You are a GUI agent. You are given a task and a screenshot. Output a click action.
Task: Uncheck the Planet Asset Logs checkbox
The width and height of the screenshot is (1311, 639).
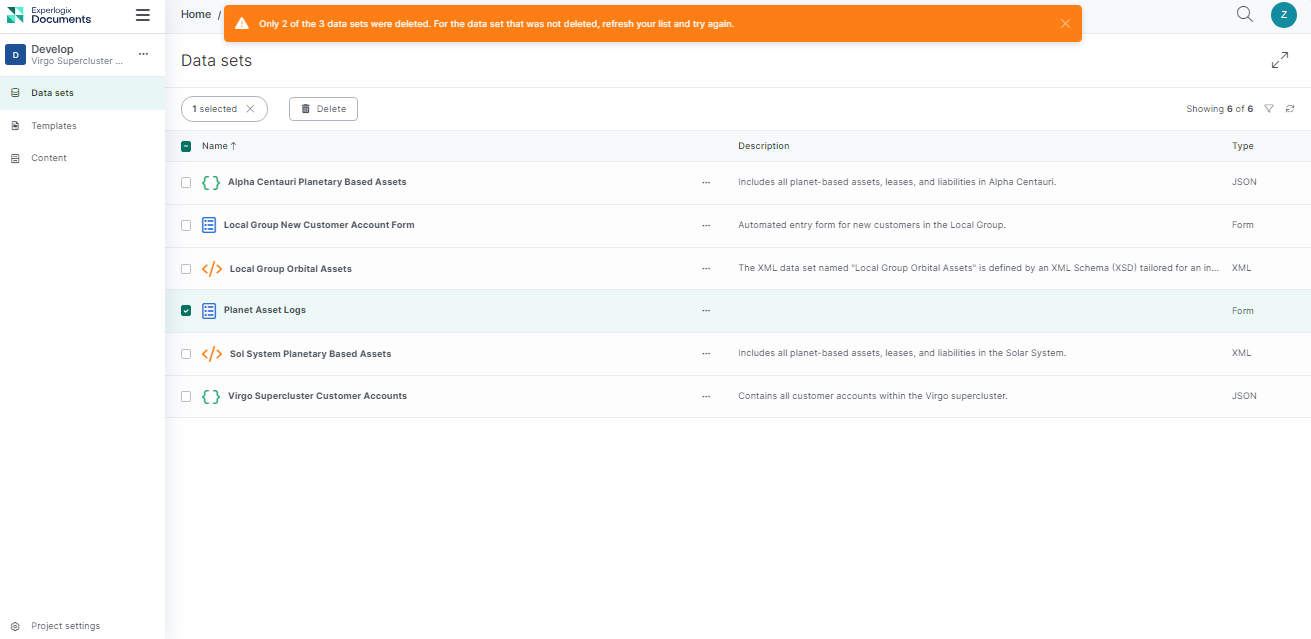tap(186, 311)
